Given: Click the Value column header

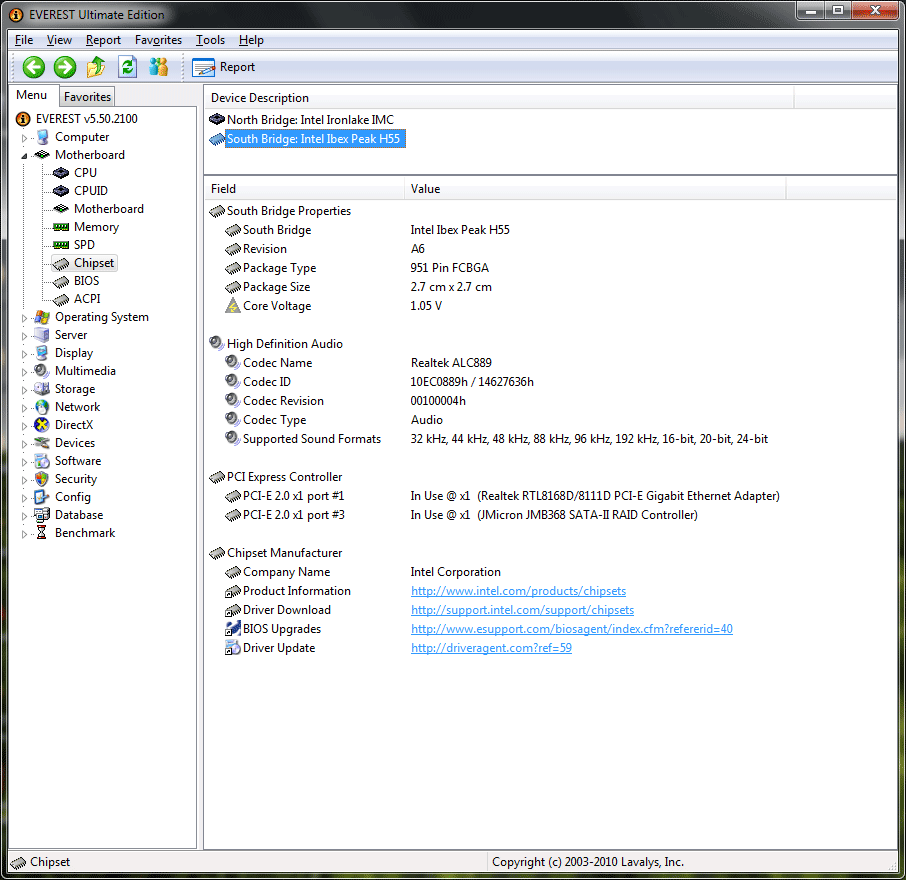Looking at the screenshot, I should (595, 189).
